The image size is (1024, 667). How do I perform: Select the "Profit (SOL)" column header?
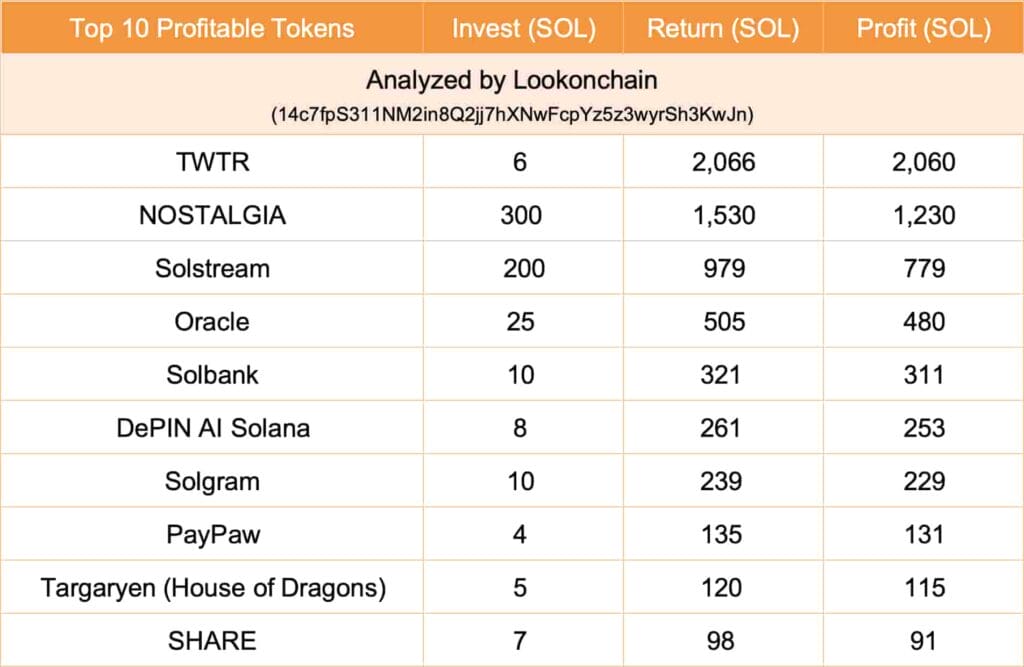[x=923, y=28]
